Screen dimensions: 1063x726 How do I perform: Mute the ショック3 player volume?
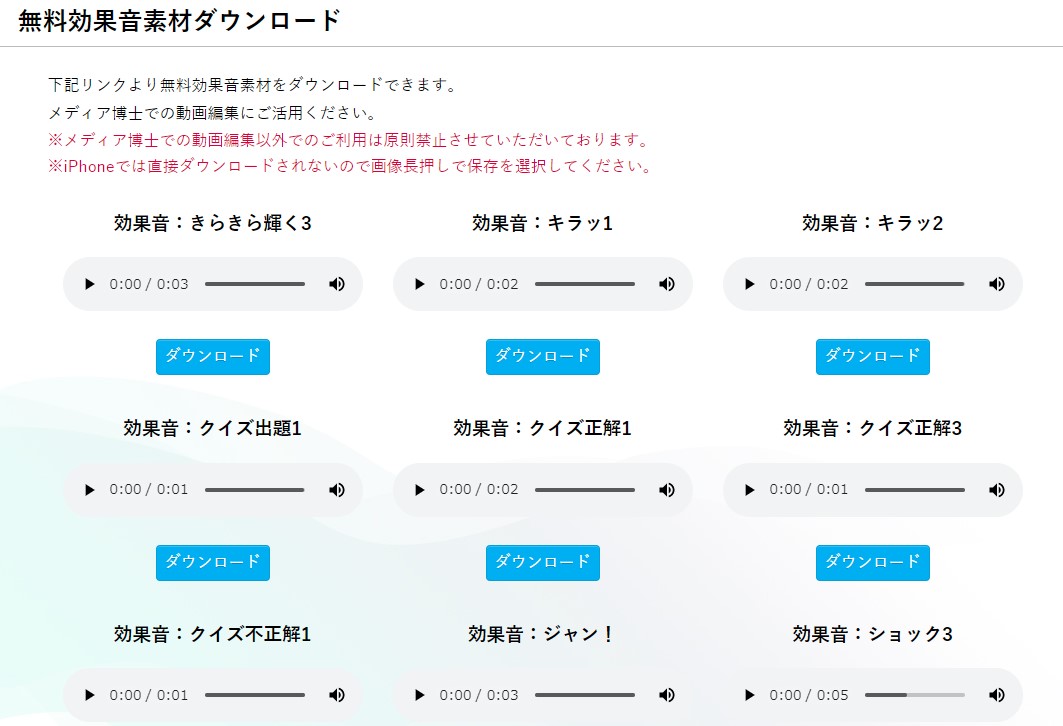[996, 695]
